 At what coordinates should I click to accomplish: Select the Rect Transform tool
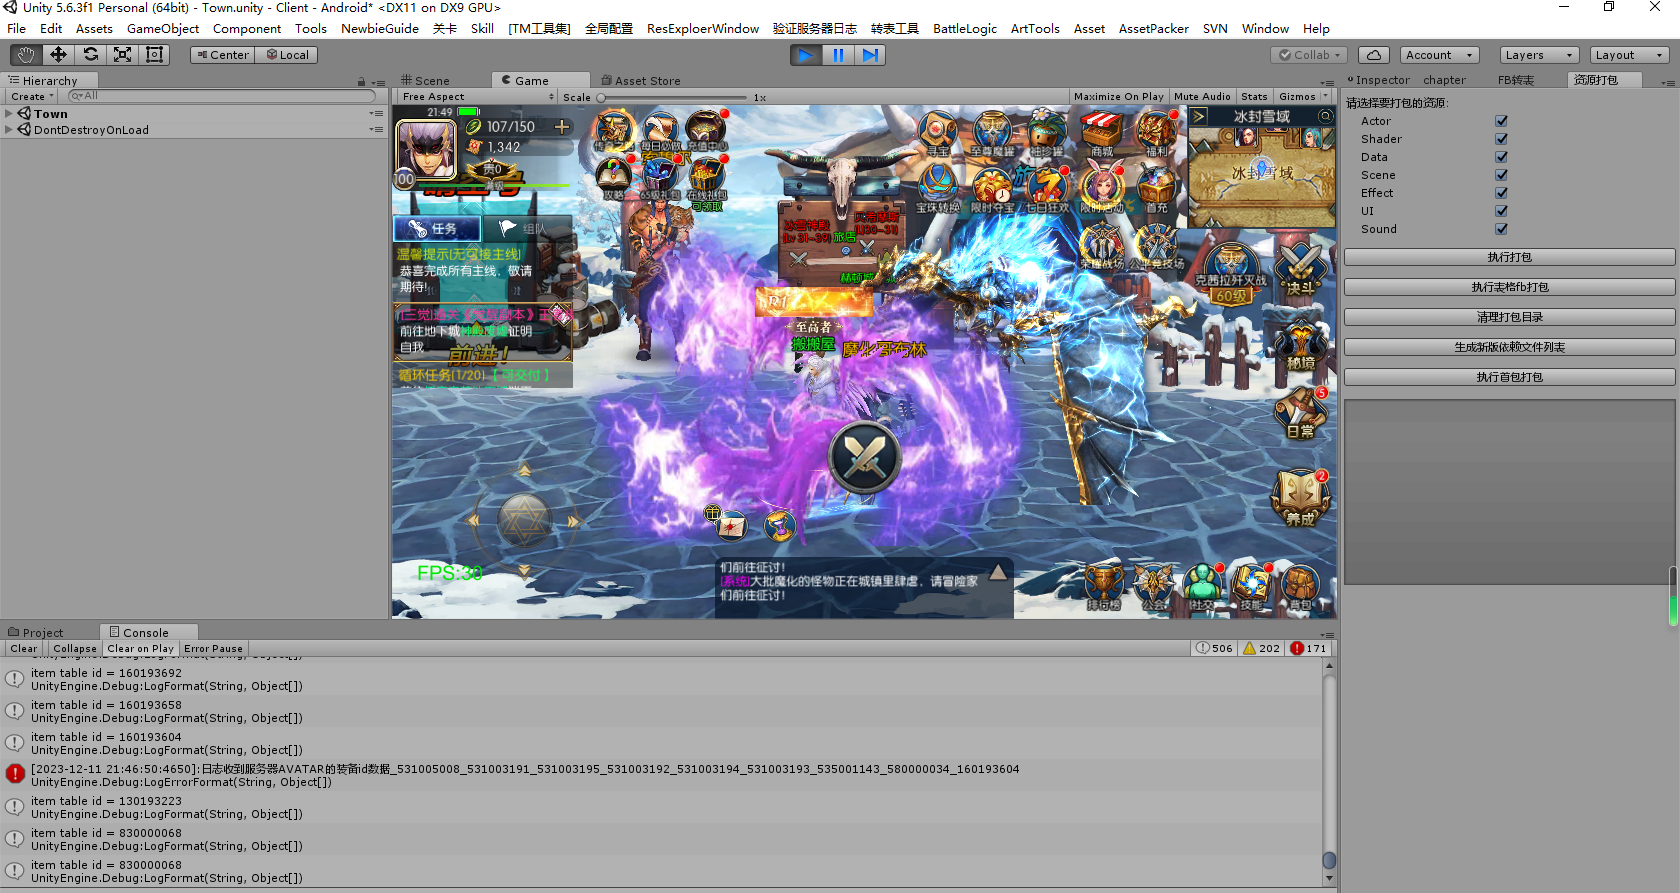tap(154, 55)
